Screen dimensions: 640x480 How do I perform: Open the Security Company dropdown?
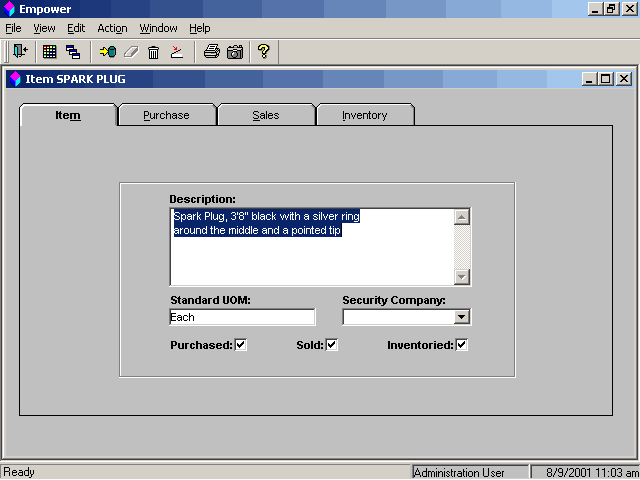[x=461, y=317]
